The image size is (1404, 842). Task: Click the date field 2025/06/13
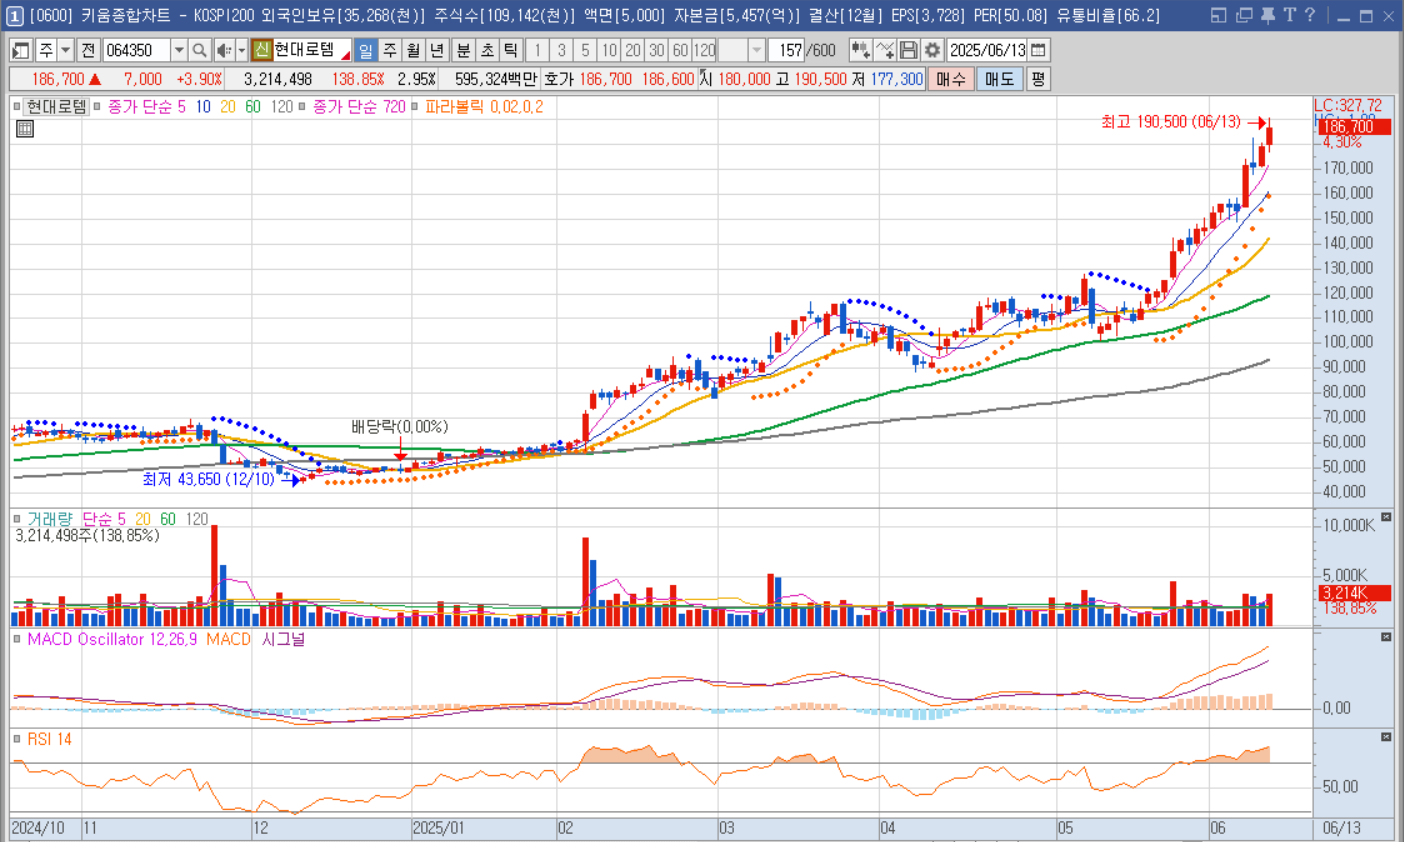[987, 50]
